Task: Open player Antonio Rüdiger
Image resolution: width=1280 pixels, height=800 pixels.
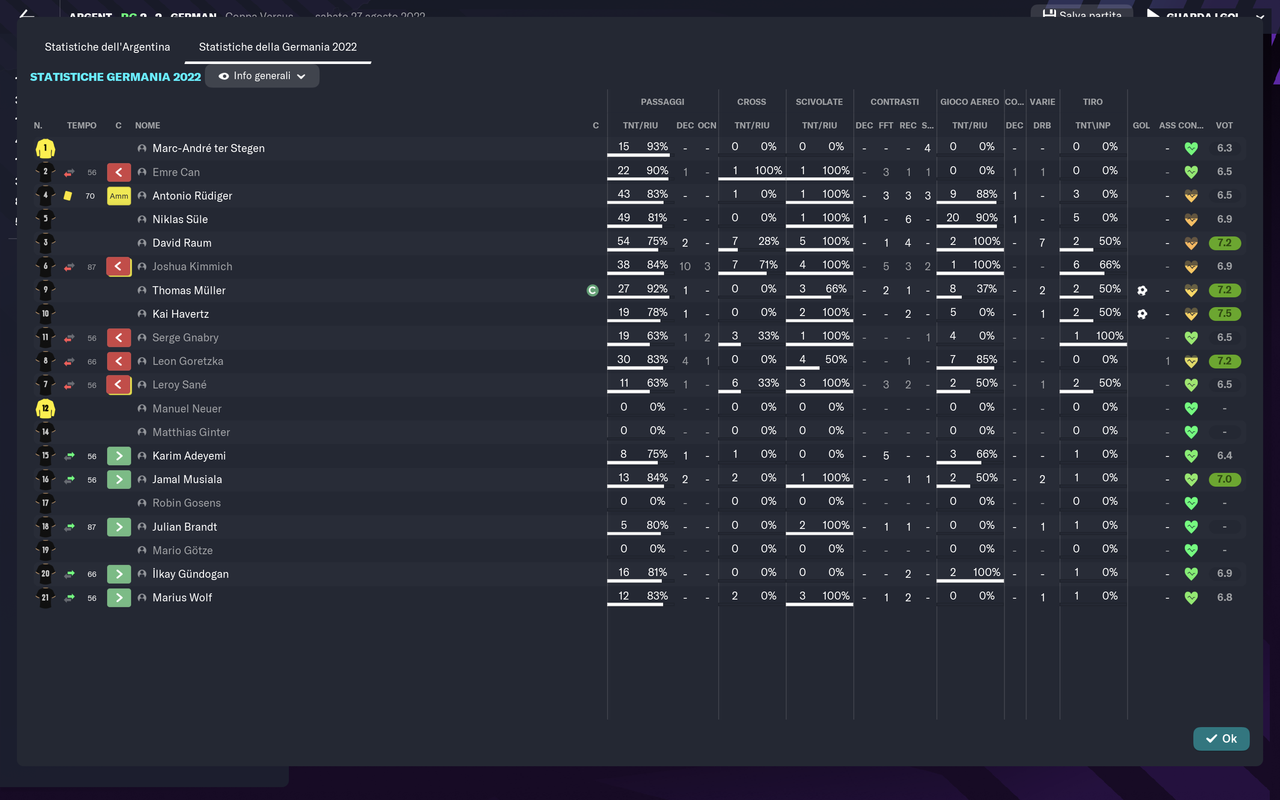Action: [x=192, y=196]
